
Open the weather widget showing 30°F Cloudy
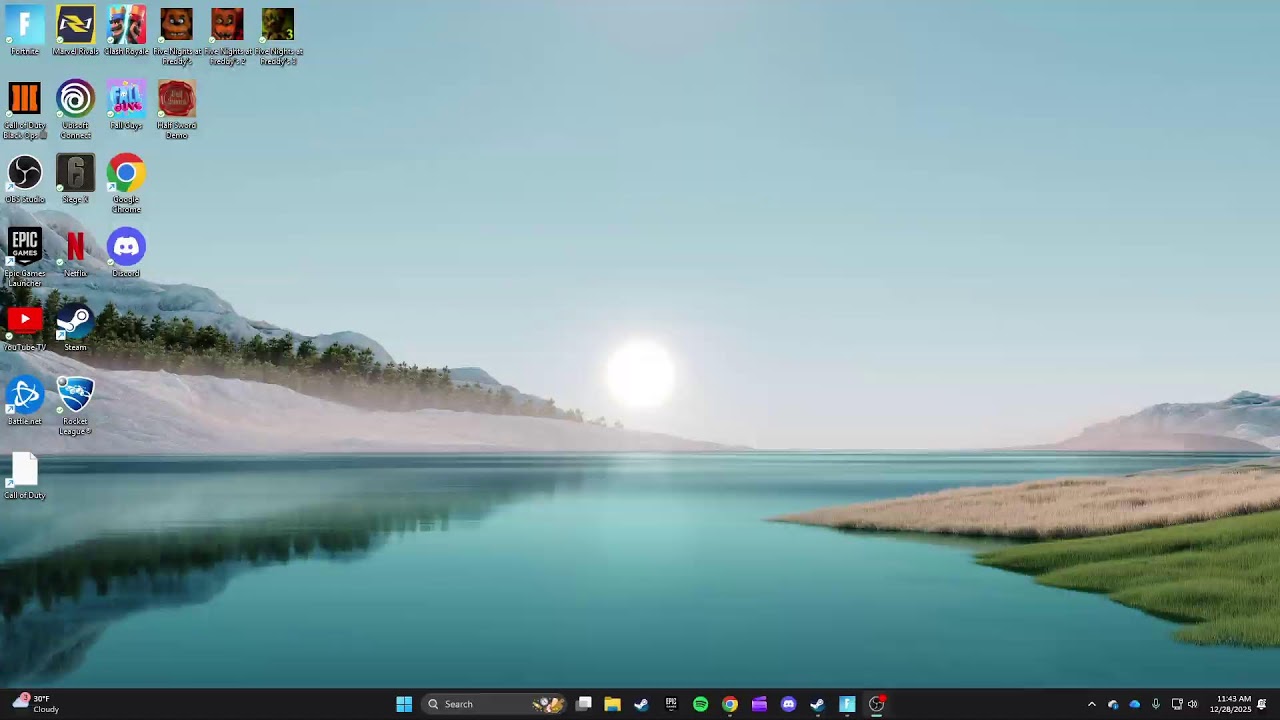coord(36,704)
